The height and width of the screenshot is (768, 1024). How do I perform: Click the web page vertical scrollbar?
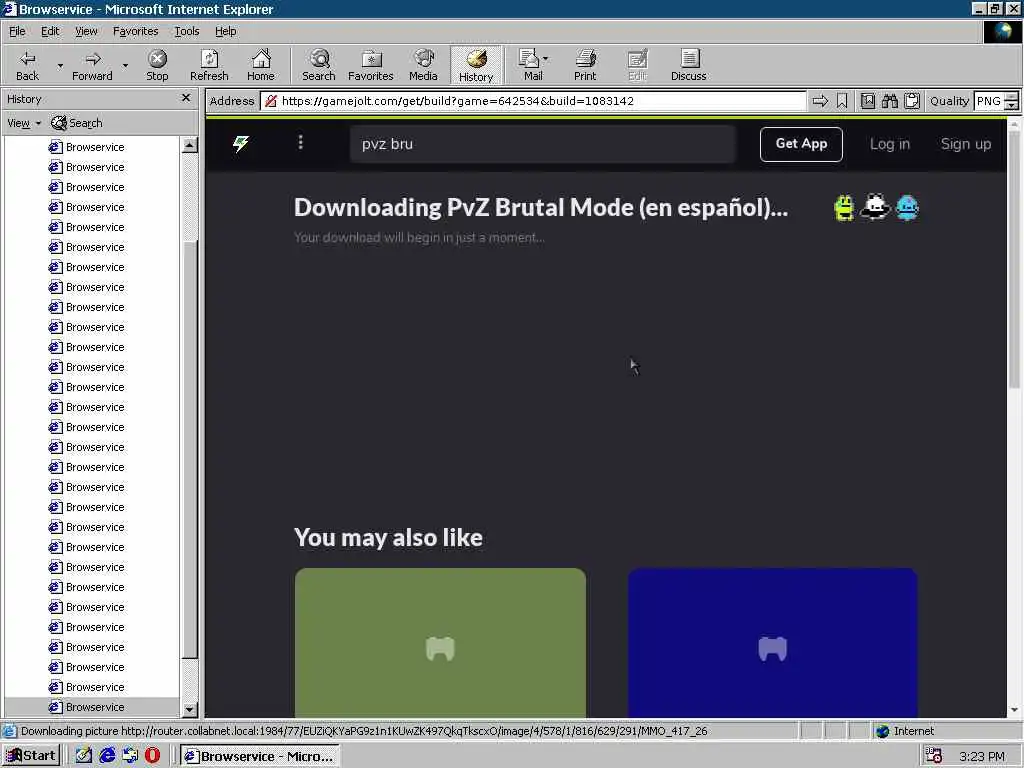point(1014,258)
